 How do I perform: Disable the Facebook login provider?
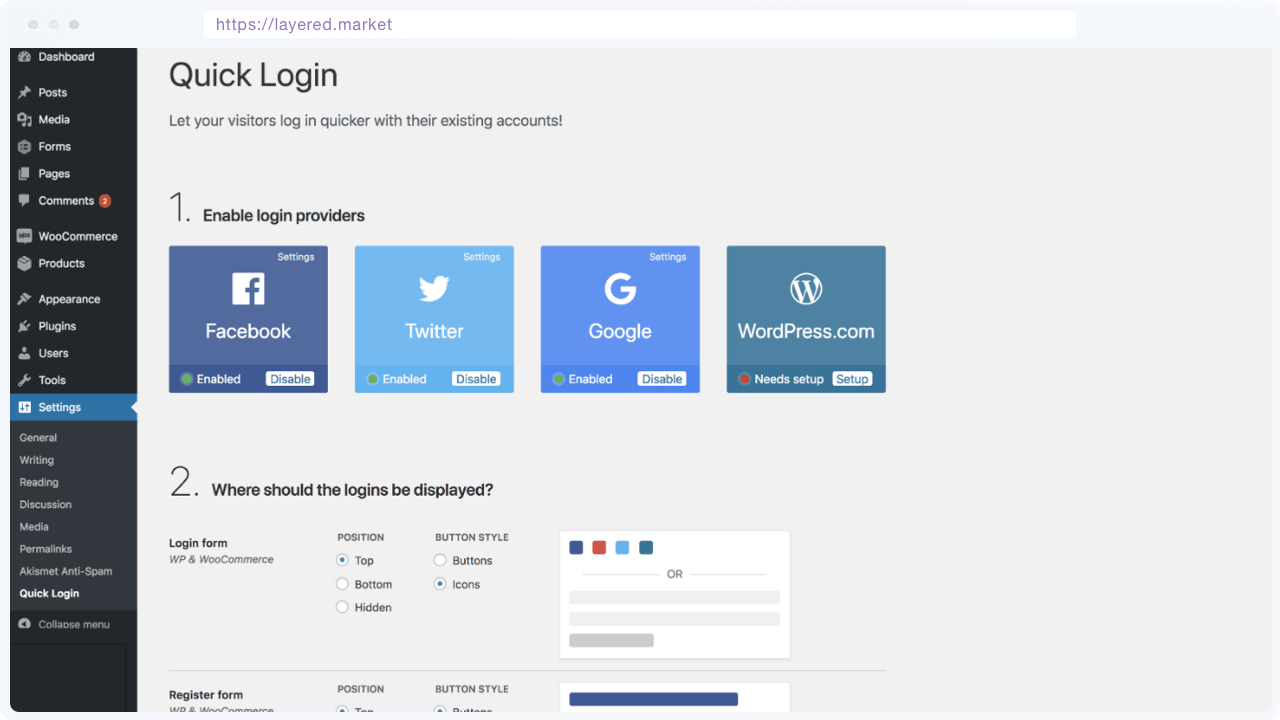(x=290, y=378)
